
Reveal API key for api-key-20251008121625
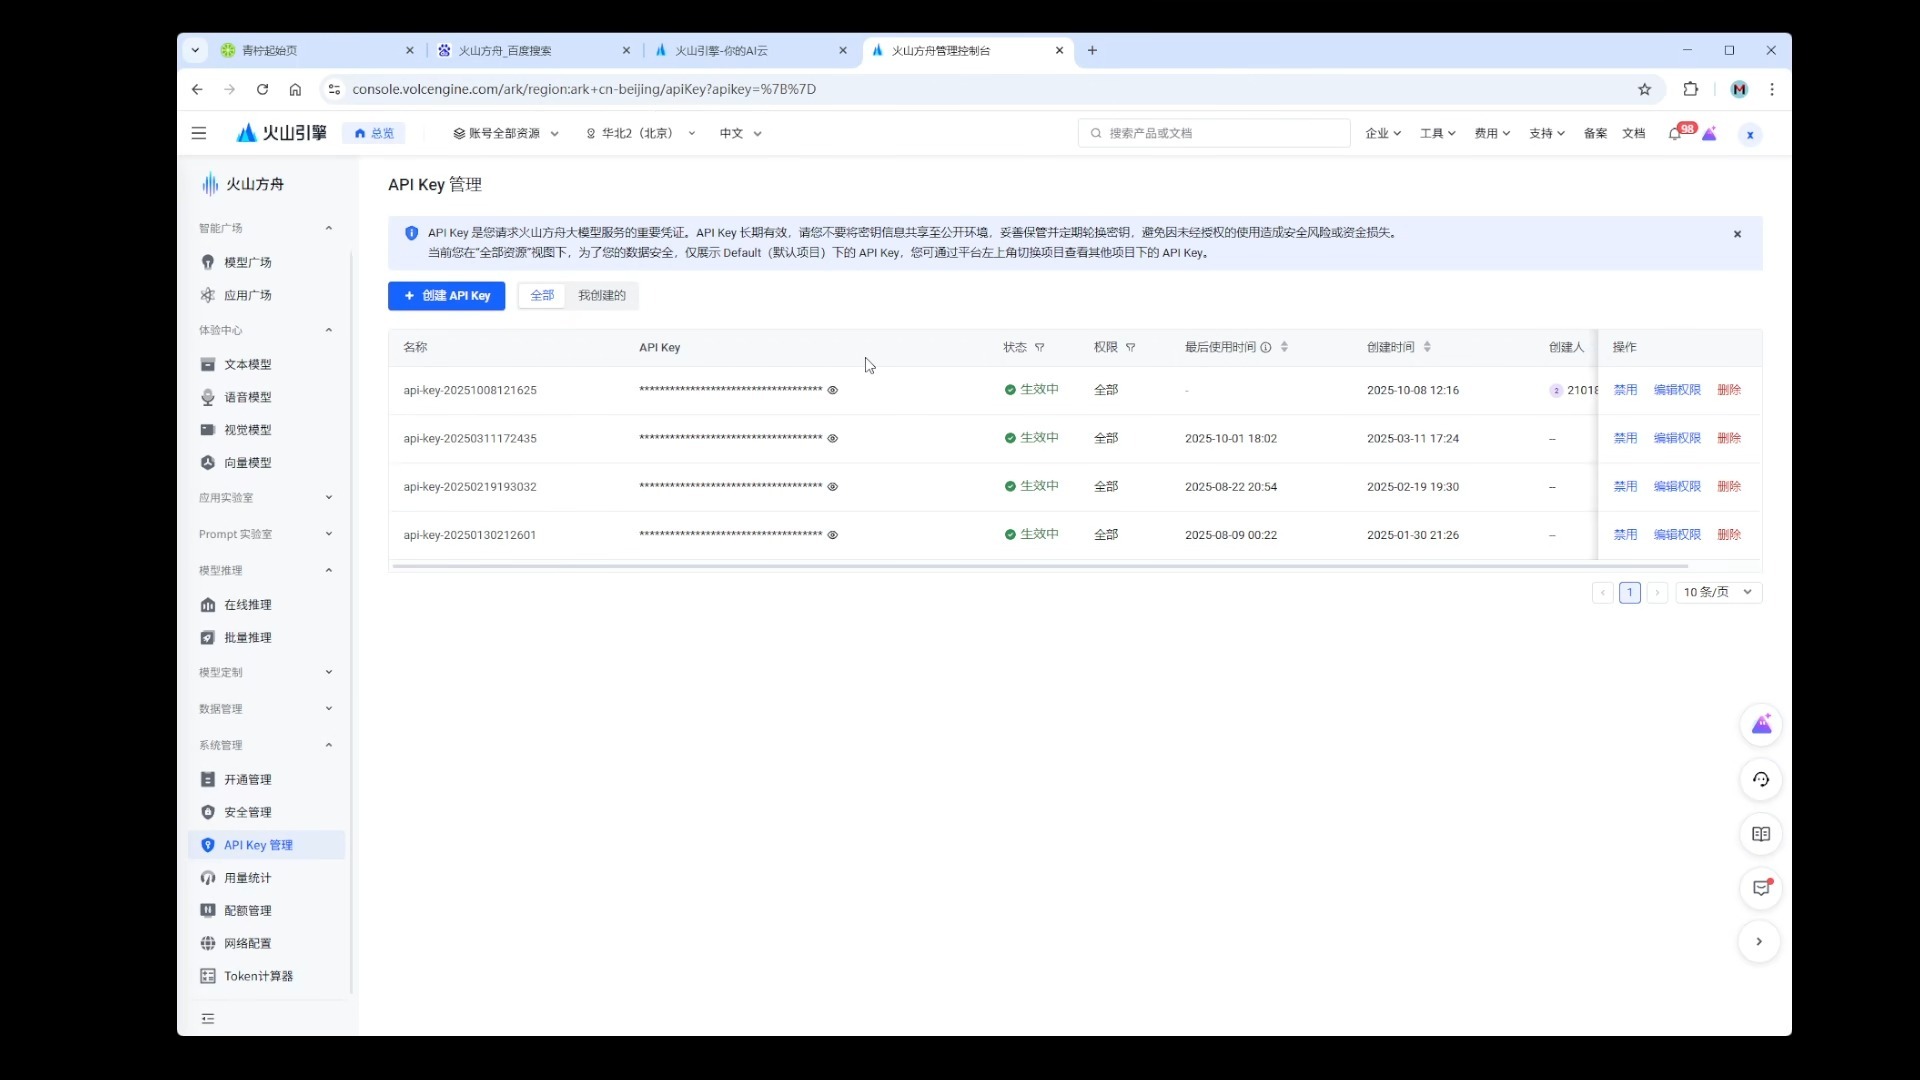pyautogui.click(x=832, y=390)
